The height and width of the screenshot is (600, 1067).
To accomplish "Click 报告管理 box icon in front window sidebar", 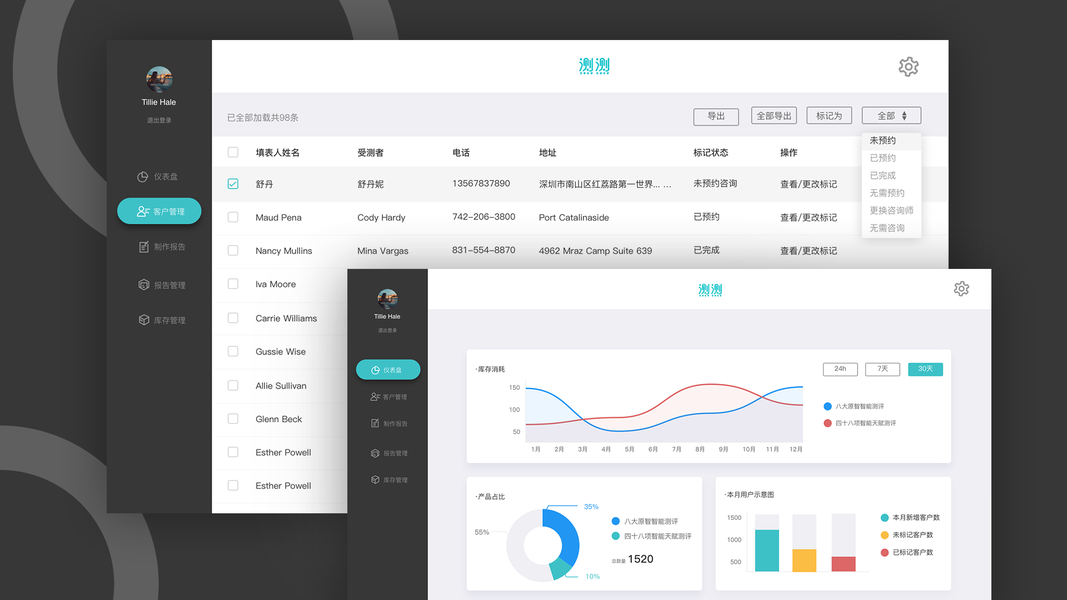I will tap(375, 453).
